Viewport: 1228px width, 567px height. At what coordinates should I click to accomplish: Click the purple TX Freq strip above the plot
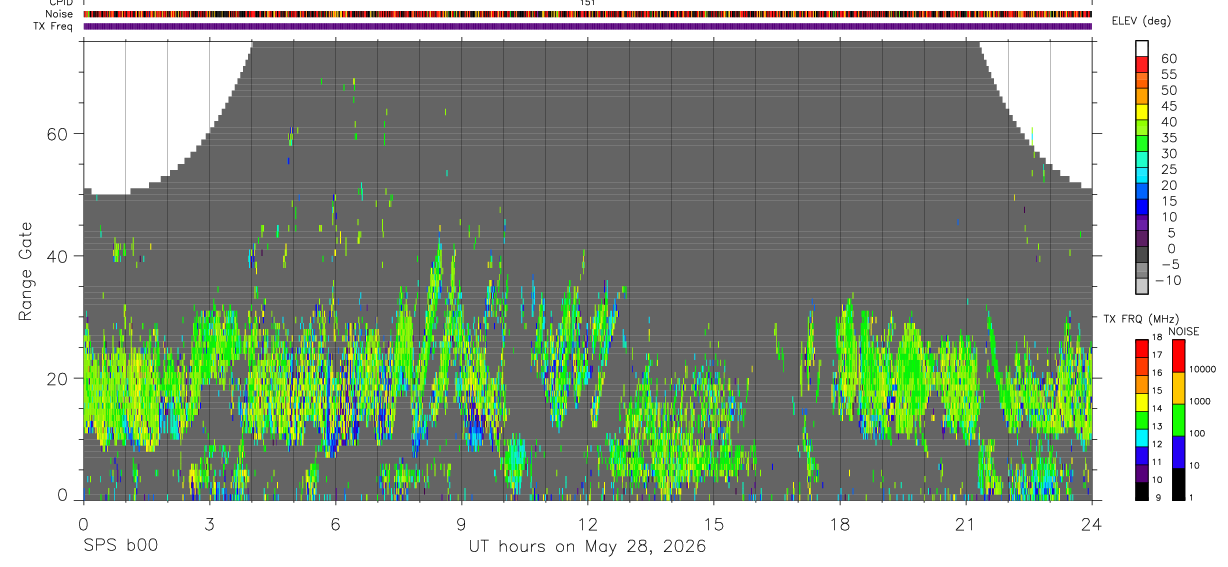point(587,26)
